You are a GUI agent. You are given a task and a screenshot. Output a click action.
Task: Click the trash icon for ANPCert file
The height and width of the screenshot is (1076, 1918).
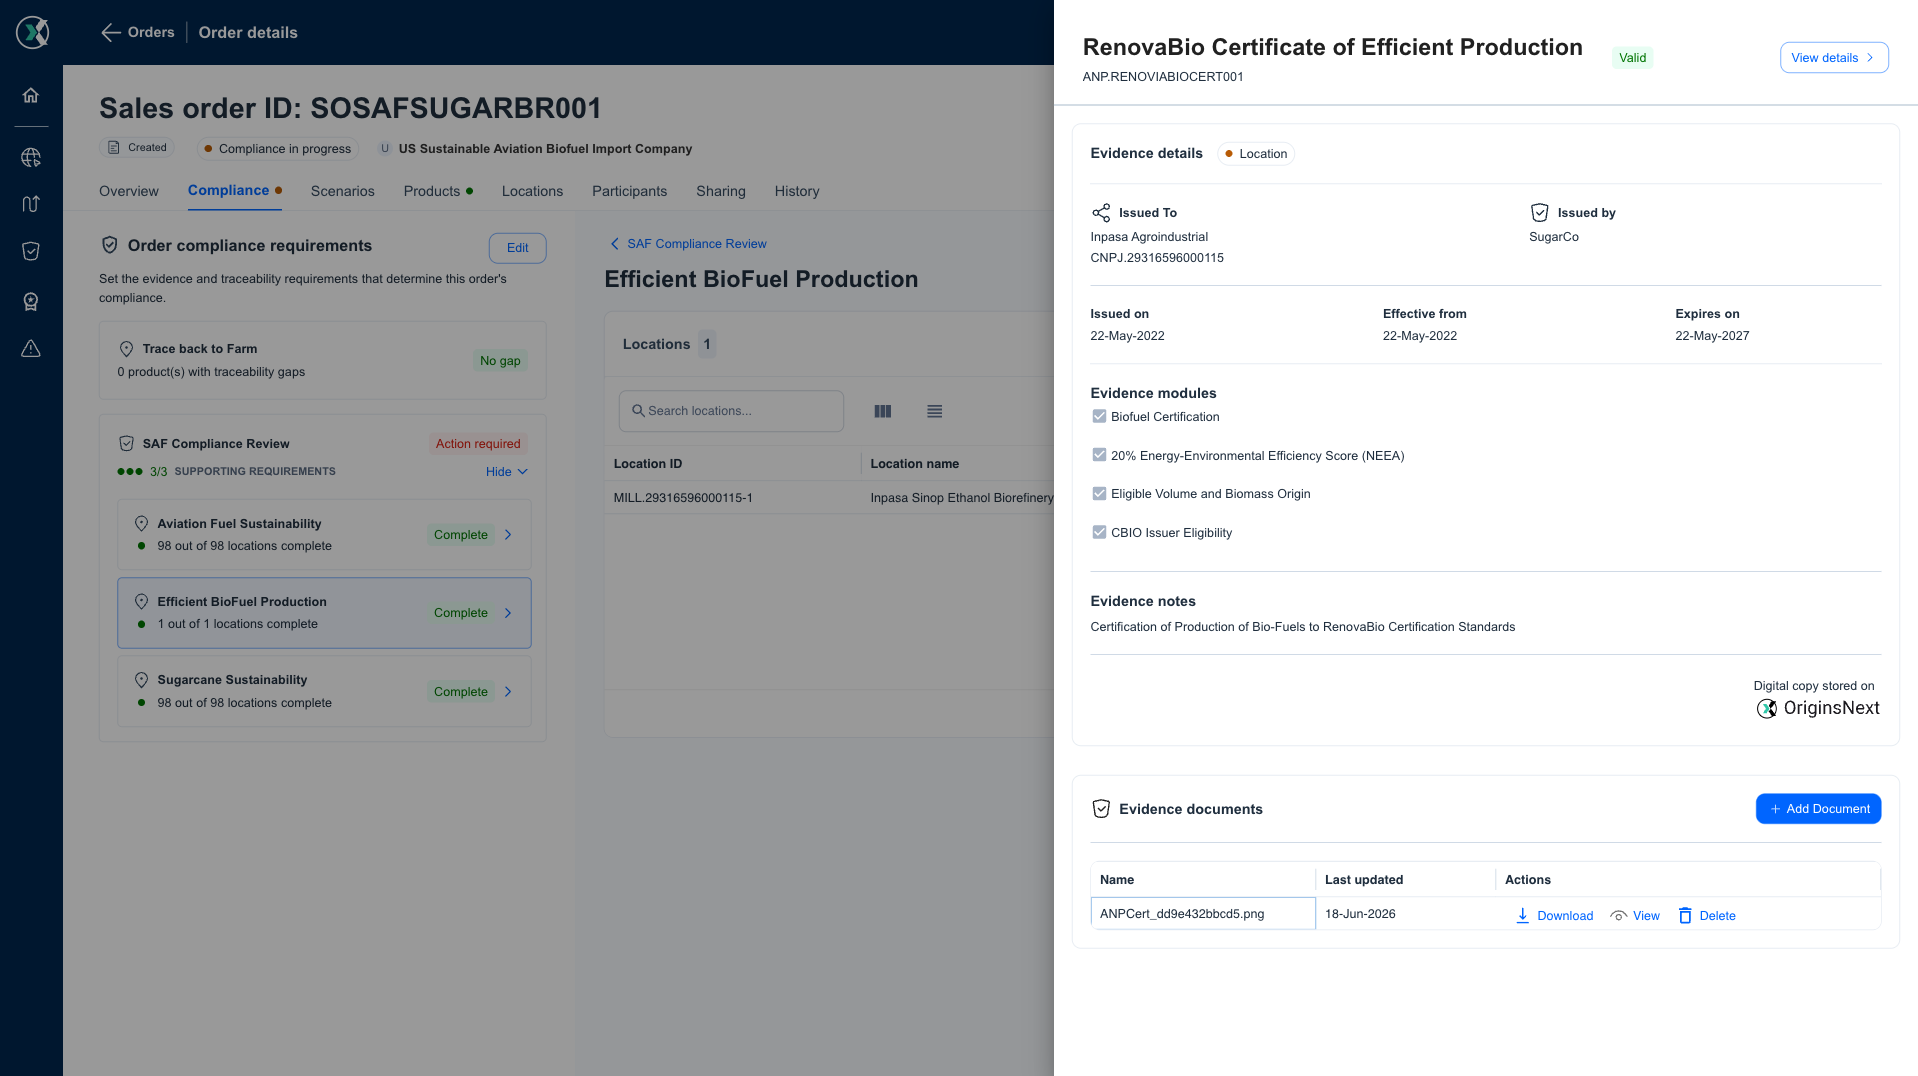[1685, 915]
